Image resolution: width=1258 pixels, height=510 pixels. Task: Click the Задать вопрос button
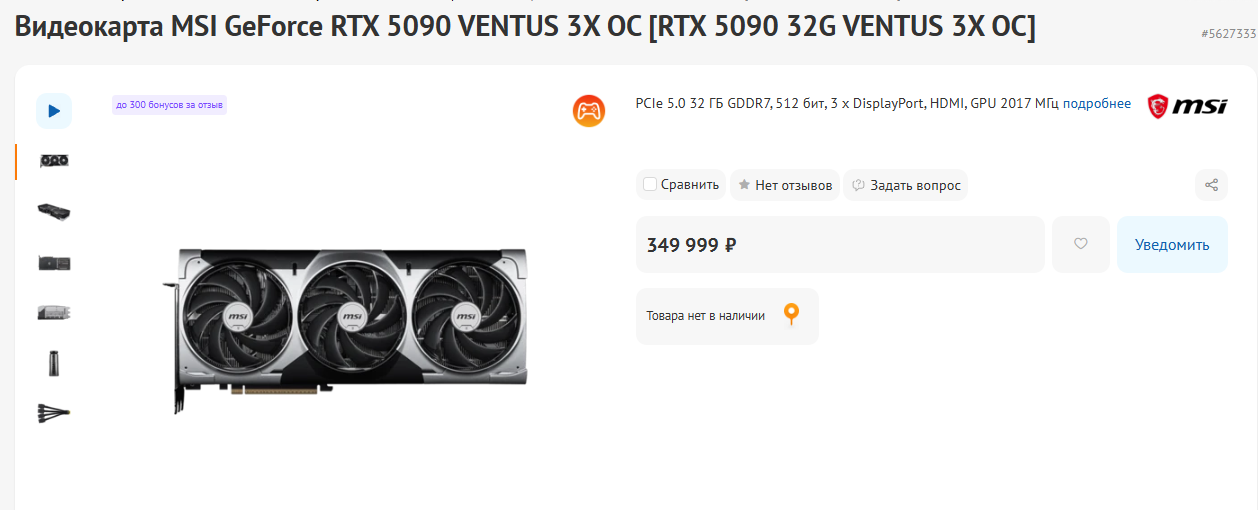pyautogui.click(x=906, y=185)
